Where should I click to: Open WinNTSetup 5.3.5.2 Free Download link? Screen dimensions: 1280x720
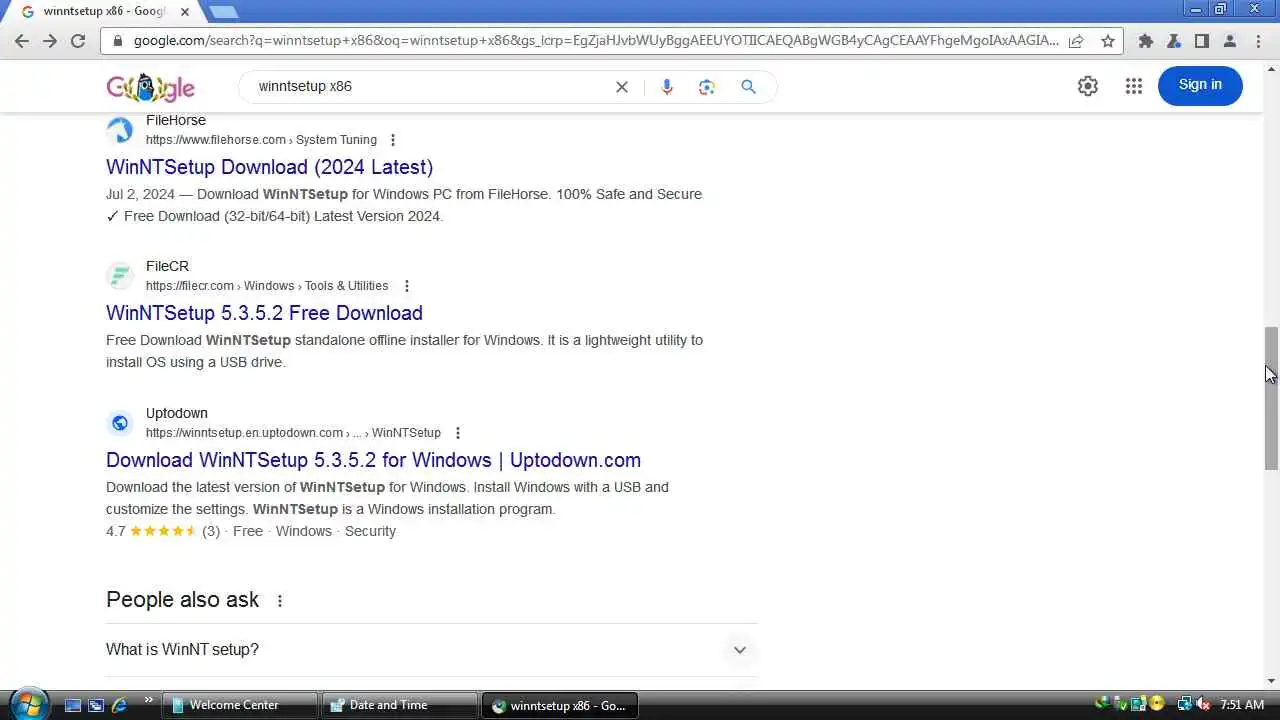(x=264, y=313)
